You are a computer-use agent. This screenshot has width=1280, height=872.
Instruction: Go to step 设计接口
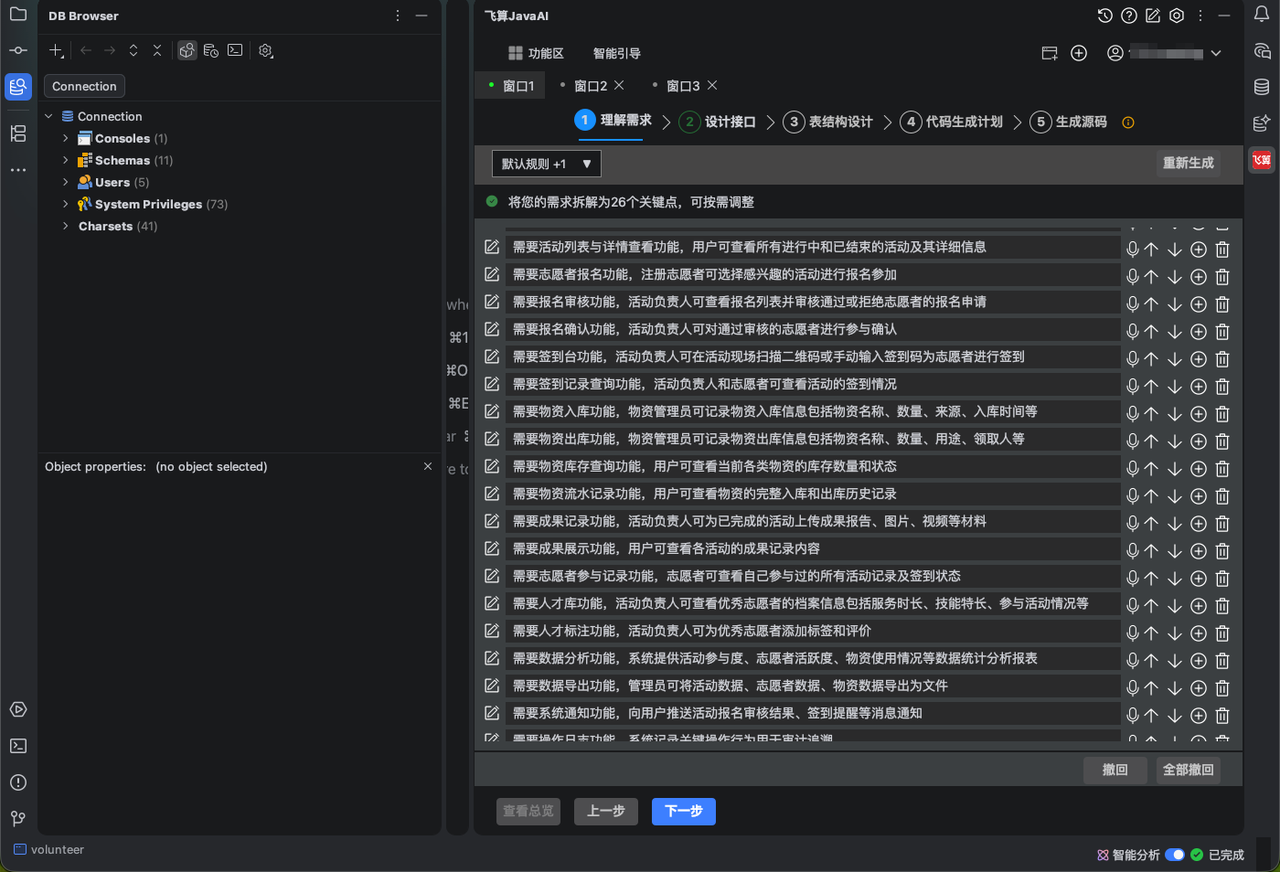point(717,122)
